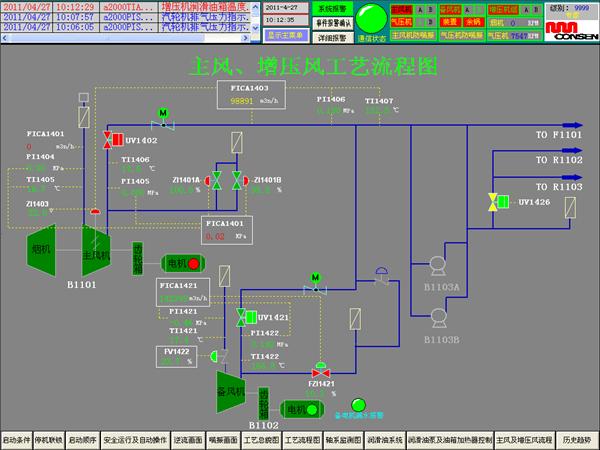Select the 10:12:29 alarm row

pos(126,7)
